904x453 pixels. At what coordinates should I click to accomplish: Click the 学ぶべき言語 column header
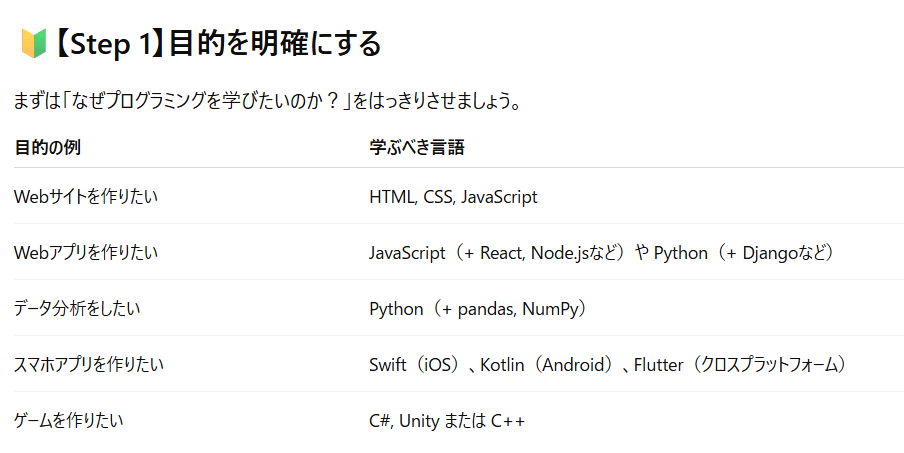click(417, 148)
